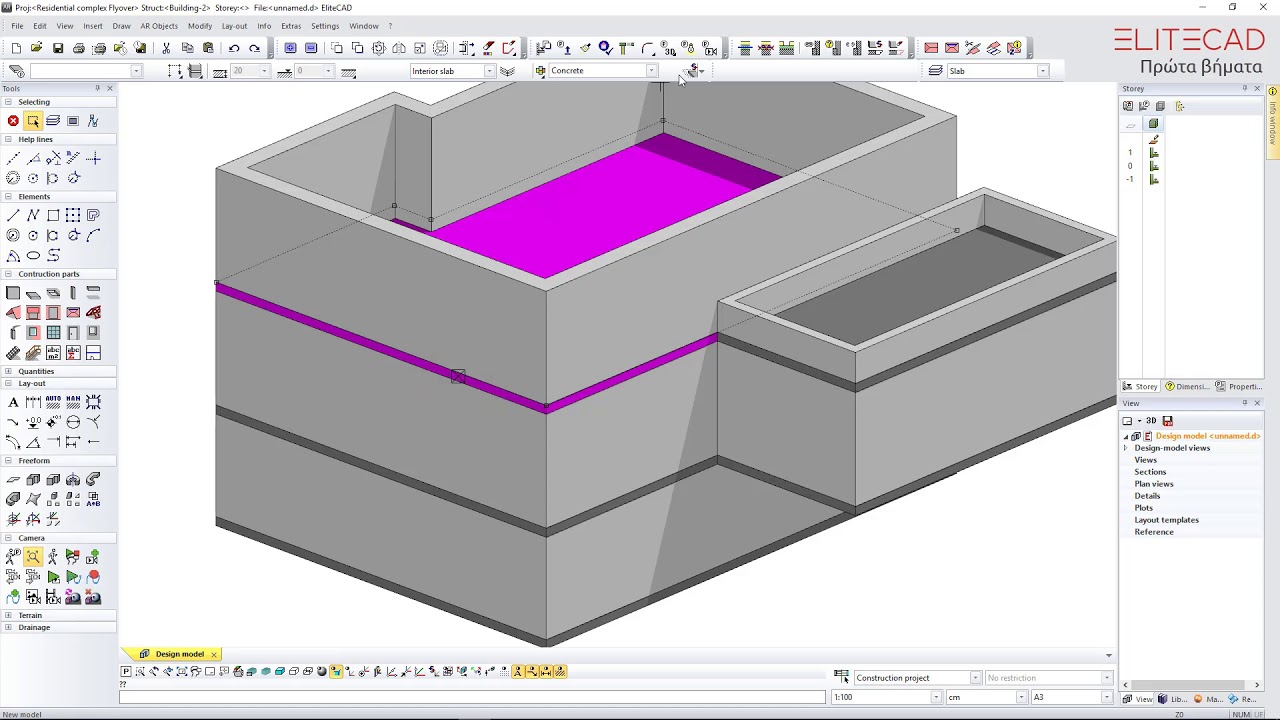The height and width of the screenshot is (720, 1280).
Task: Select Details in View tree
Action: pos(1147,496)
